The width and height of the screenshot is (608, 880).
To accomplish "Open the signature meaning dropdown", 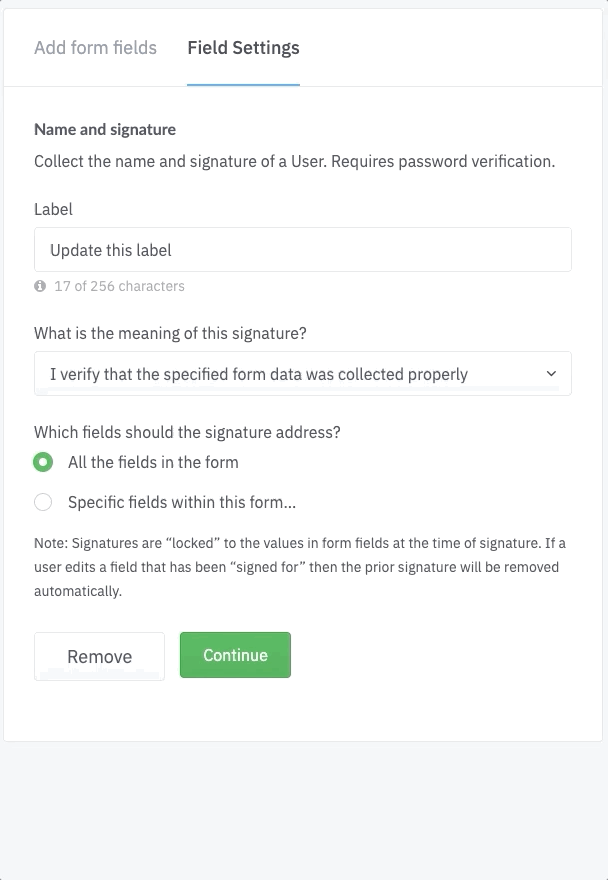I will pos(302,374).
